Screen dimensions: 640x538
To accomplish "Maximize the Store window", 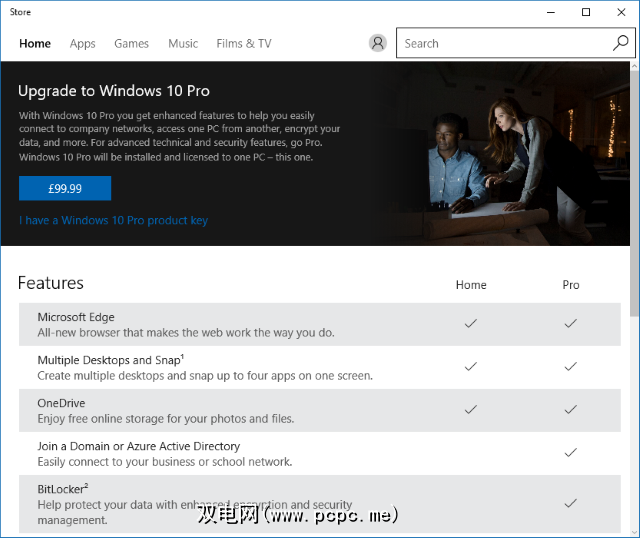I will pyautogui.click(x=586, y=12).
